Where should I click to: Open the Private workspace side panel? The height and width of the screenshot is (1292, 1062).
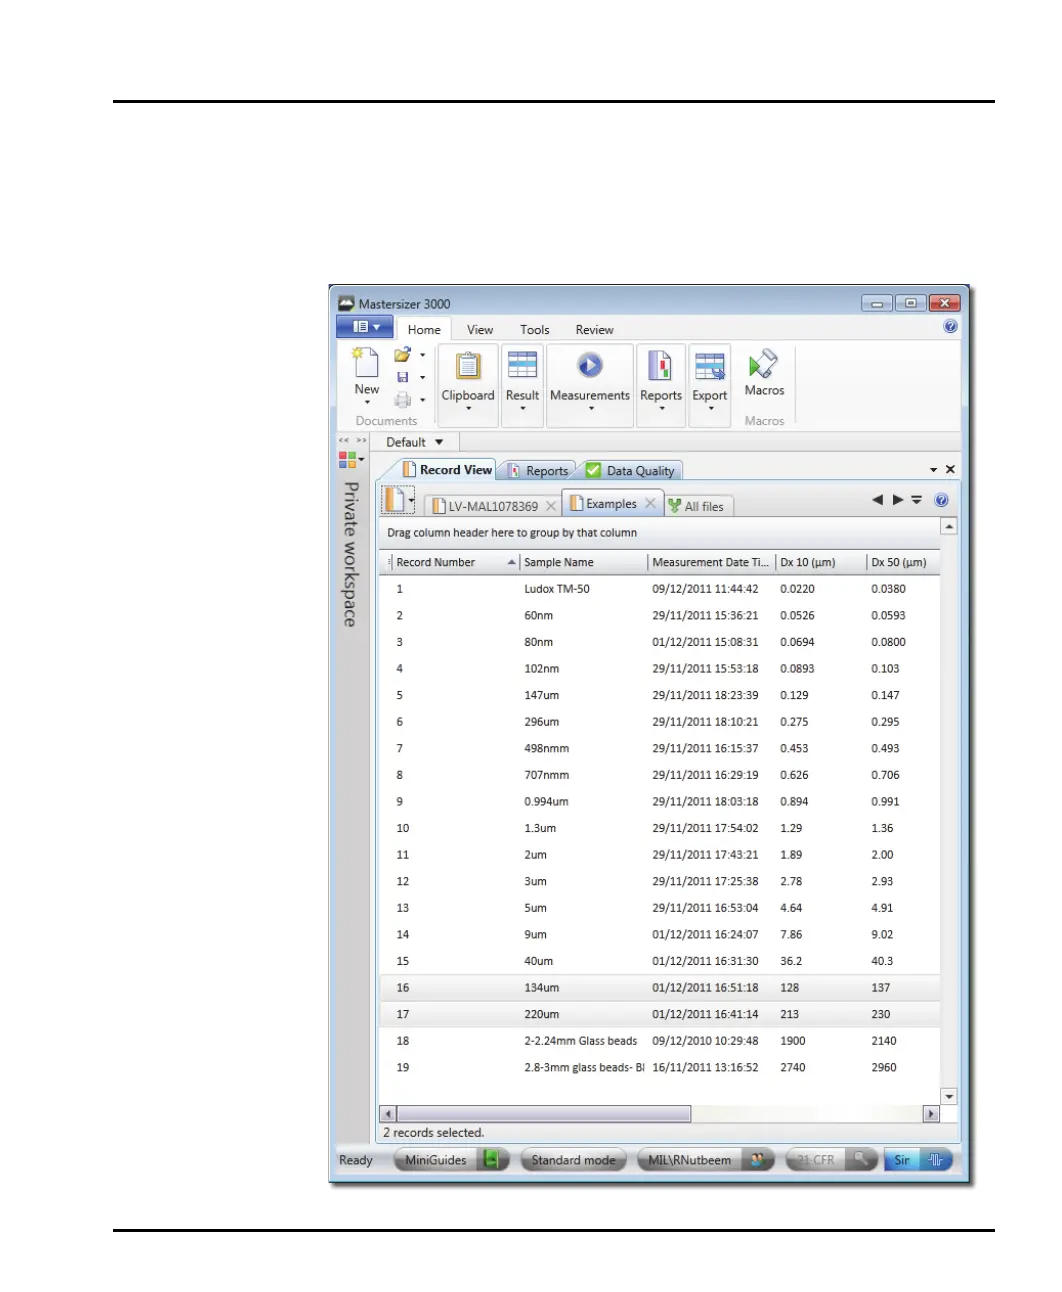(351, 554)
